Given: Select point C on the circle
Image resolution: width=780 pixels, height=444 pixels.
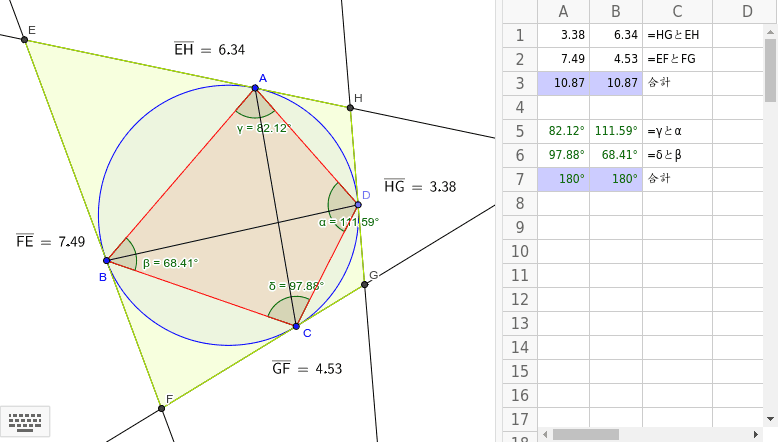Looking at the screenshot, I should [296, 326].
